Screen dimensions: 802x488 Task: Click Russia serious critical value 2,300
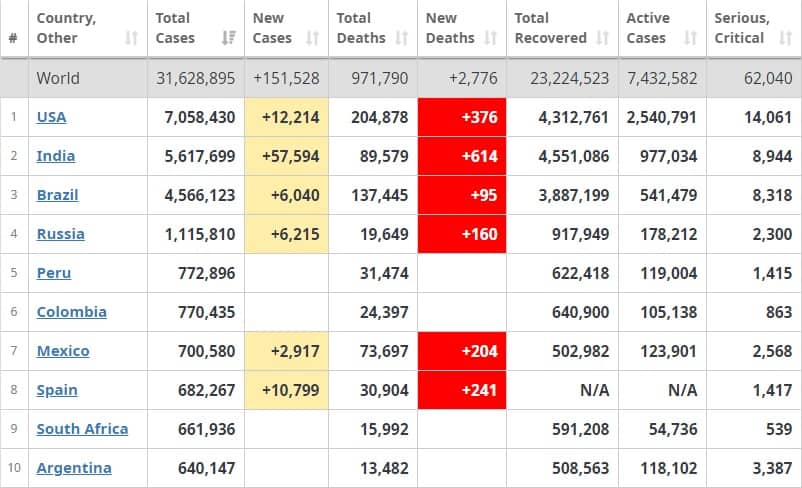point(772,234)
